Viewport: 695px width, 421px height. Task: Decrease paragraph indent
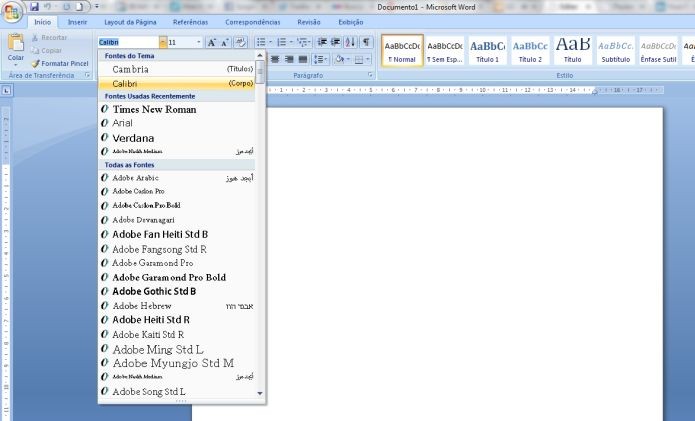point(322,42)
